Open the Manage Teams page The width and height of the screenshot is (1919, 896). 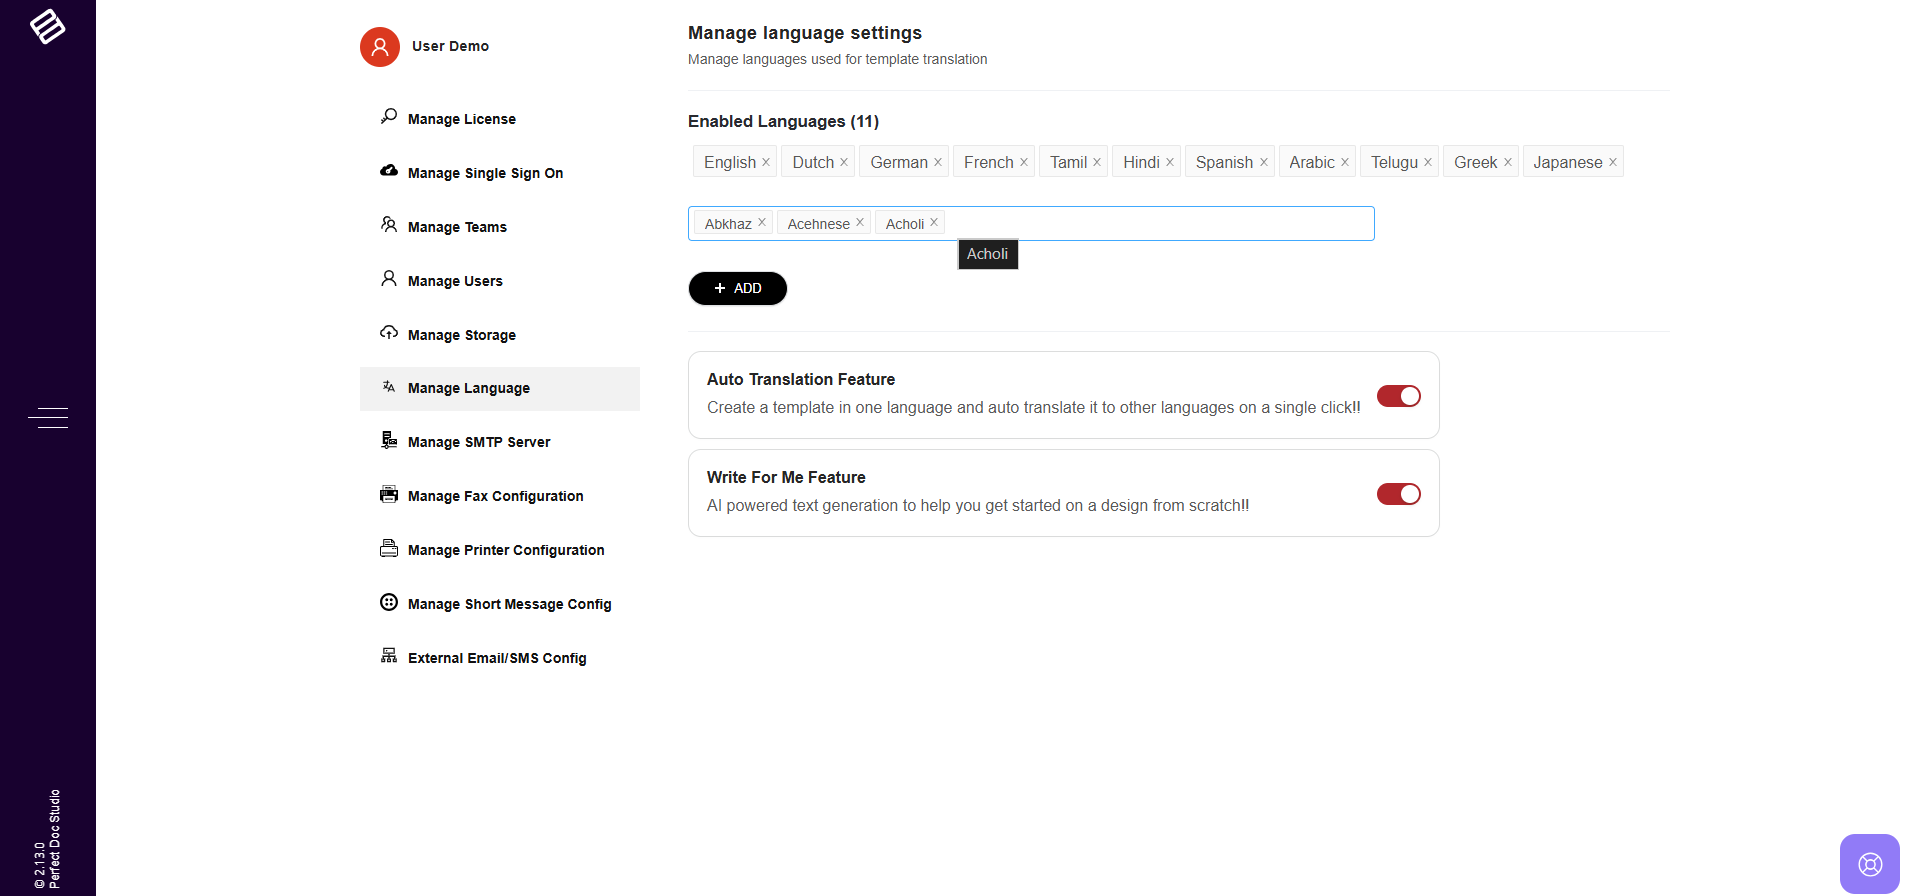tap(457, 227)
